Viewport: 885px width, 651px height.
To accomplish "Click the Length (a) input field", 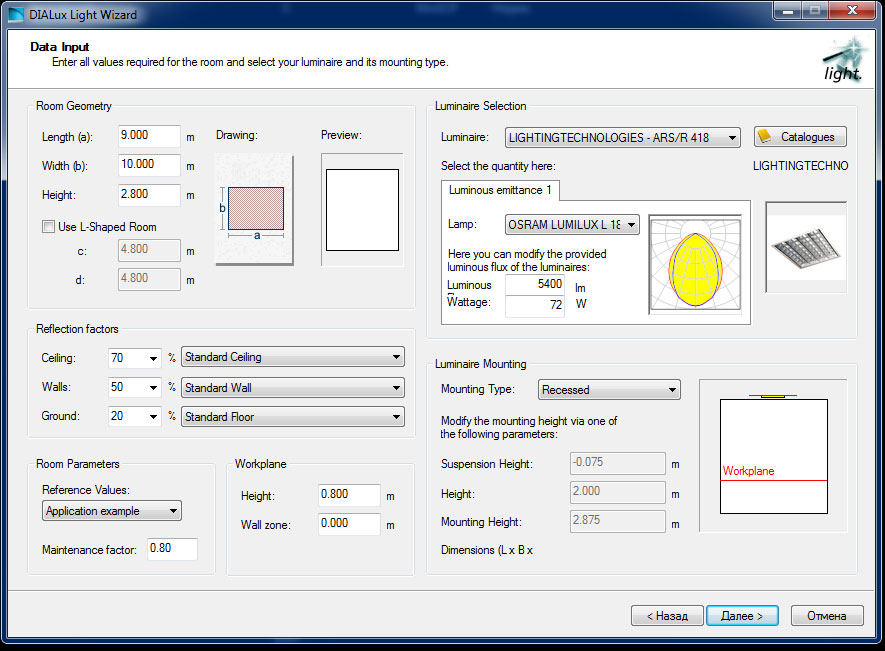I will [148, 136].
